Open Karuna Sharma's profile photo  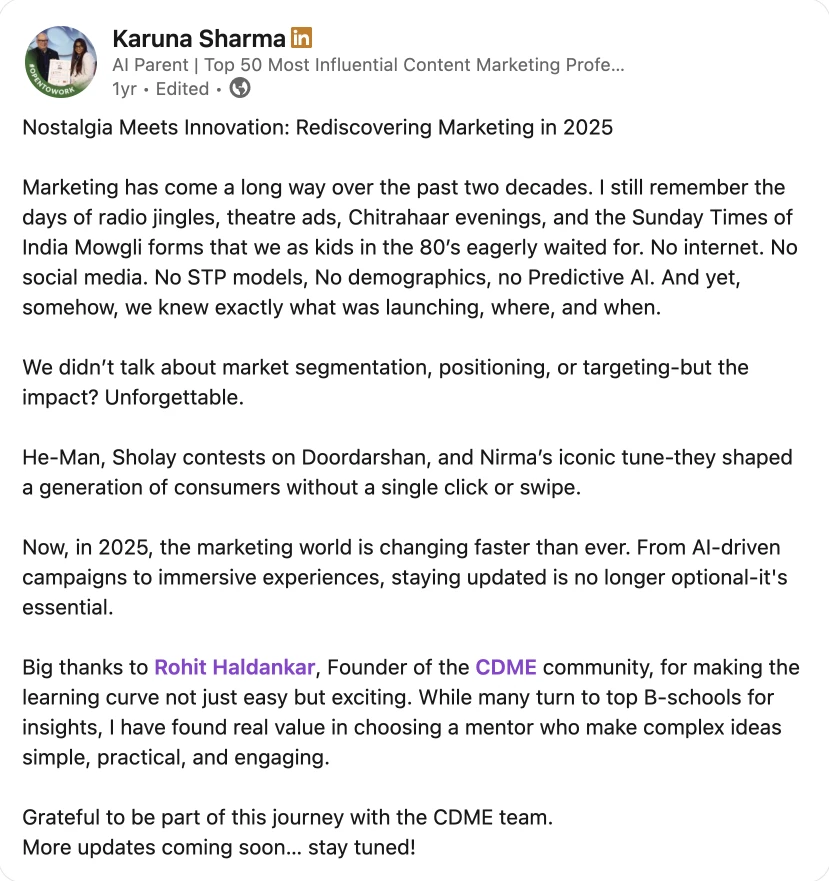[61, 62]
